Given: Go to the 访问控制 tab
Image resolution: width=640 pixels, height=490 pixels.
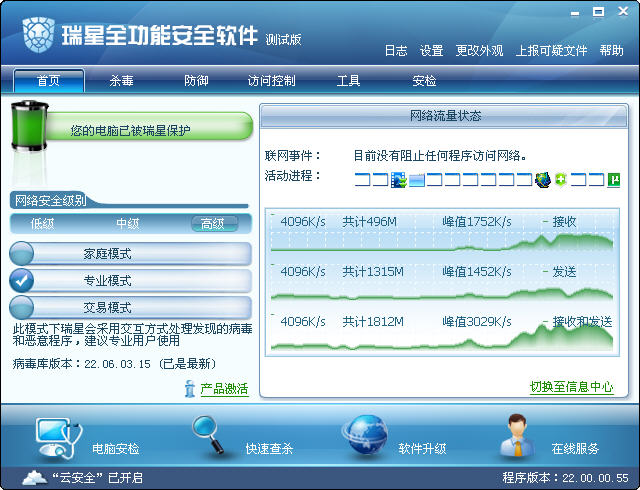Looking at the screenshot, I should [x=272, y=81].
